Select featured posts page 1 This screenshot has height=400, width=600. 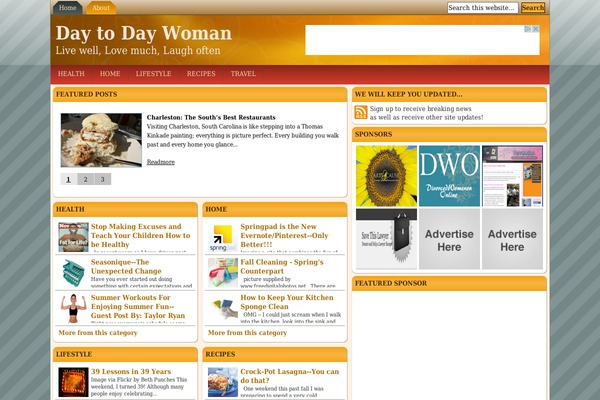pyautogui.click(x=68, y=179)
